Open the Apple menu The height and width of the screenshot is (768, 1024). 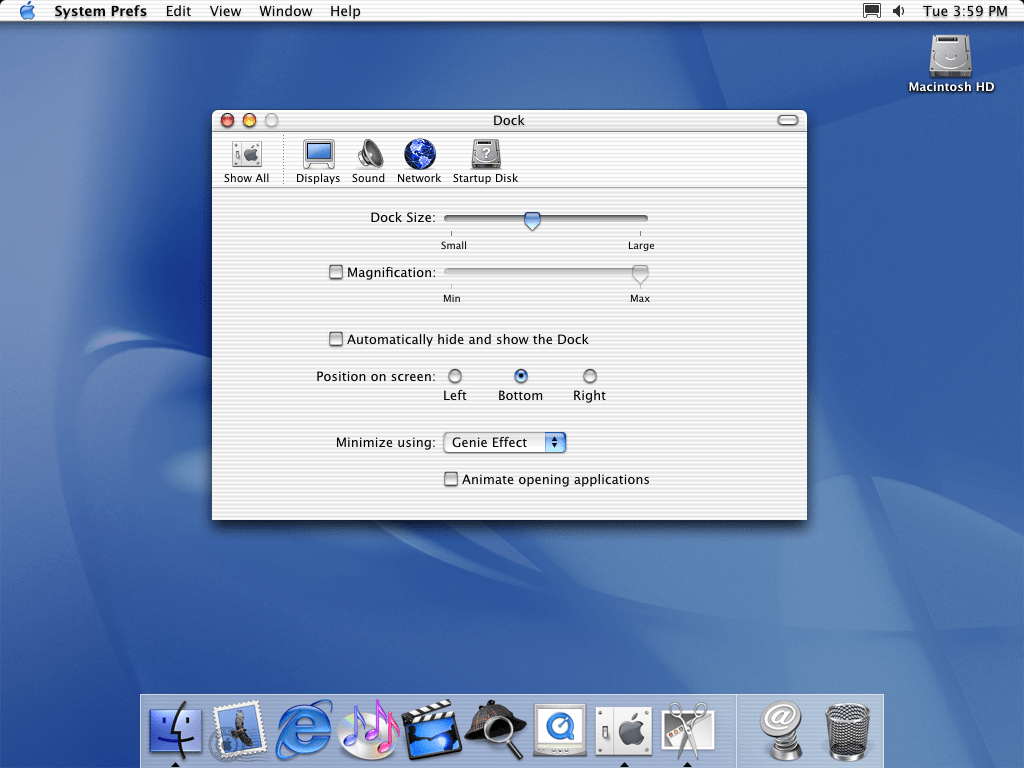pos(27,11)
